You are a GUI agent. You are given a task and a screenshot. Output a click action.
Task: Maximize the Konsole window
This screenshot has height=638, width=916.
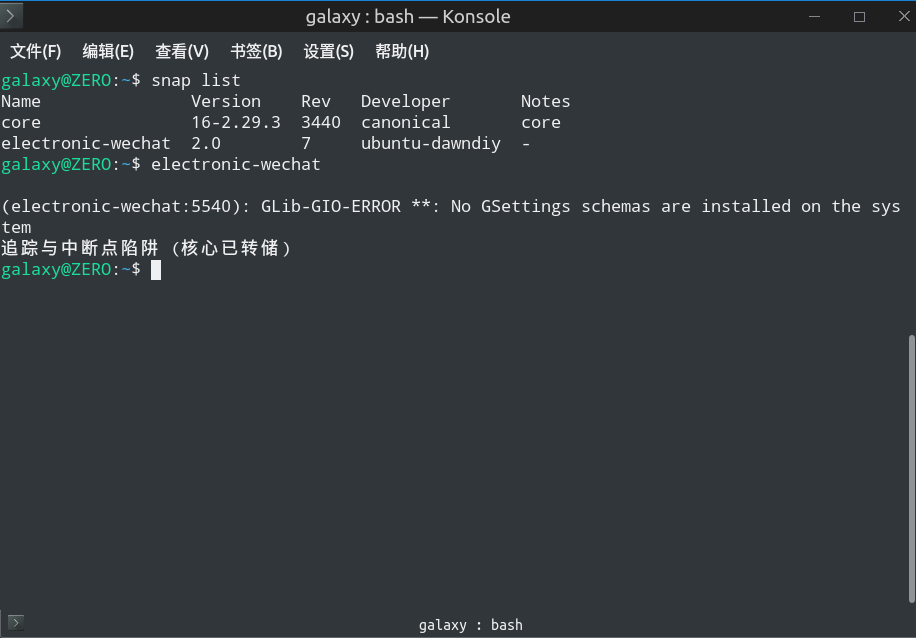pyautogui.click(x=859, y=16)
